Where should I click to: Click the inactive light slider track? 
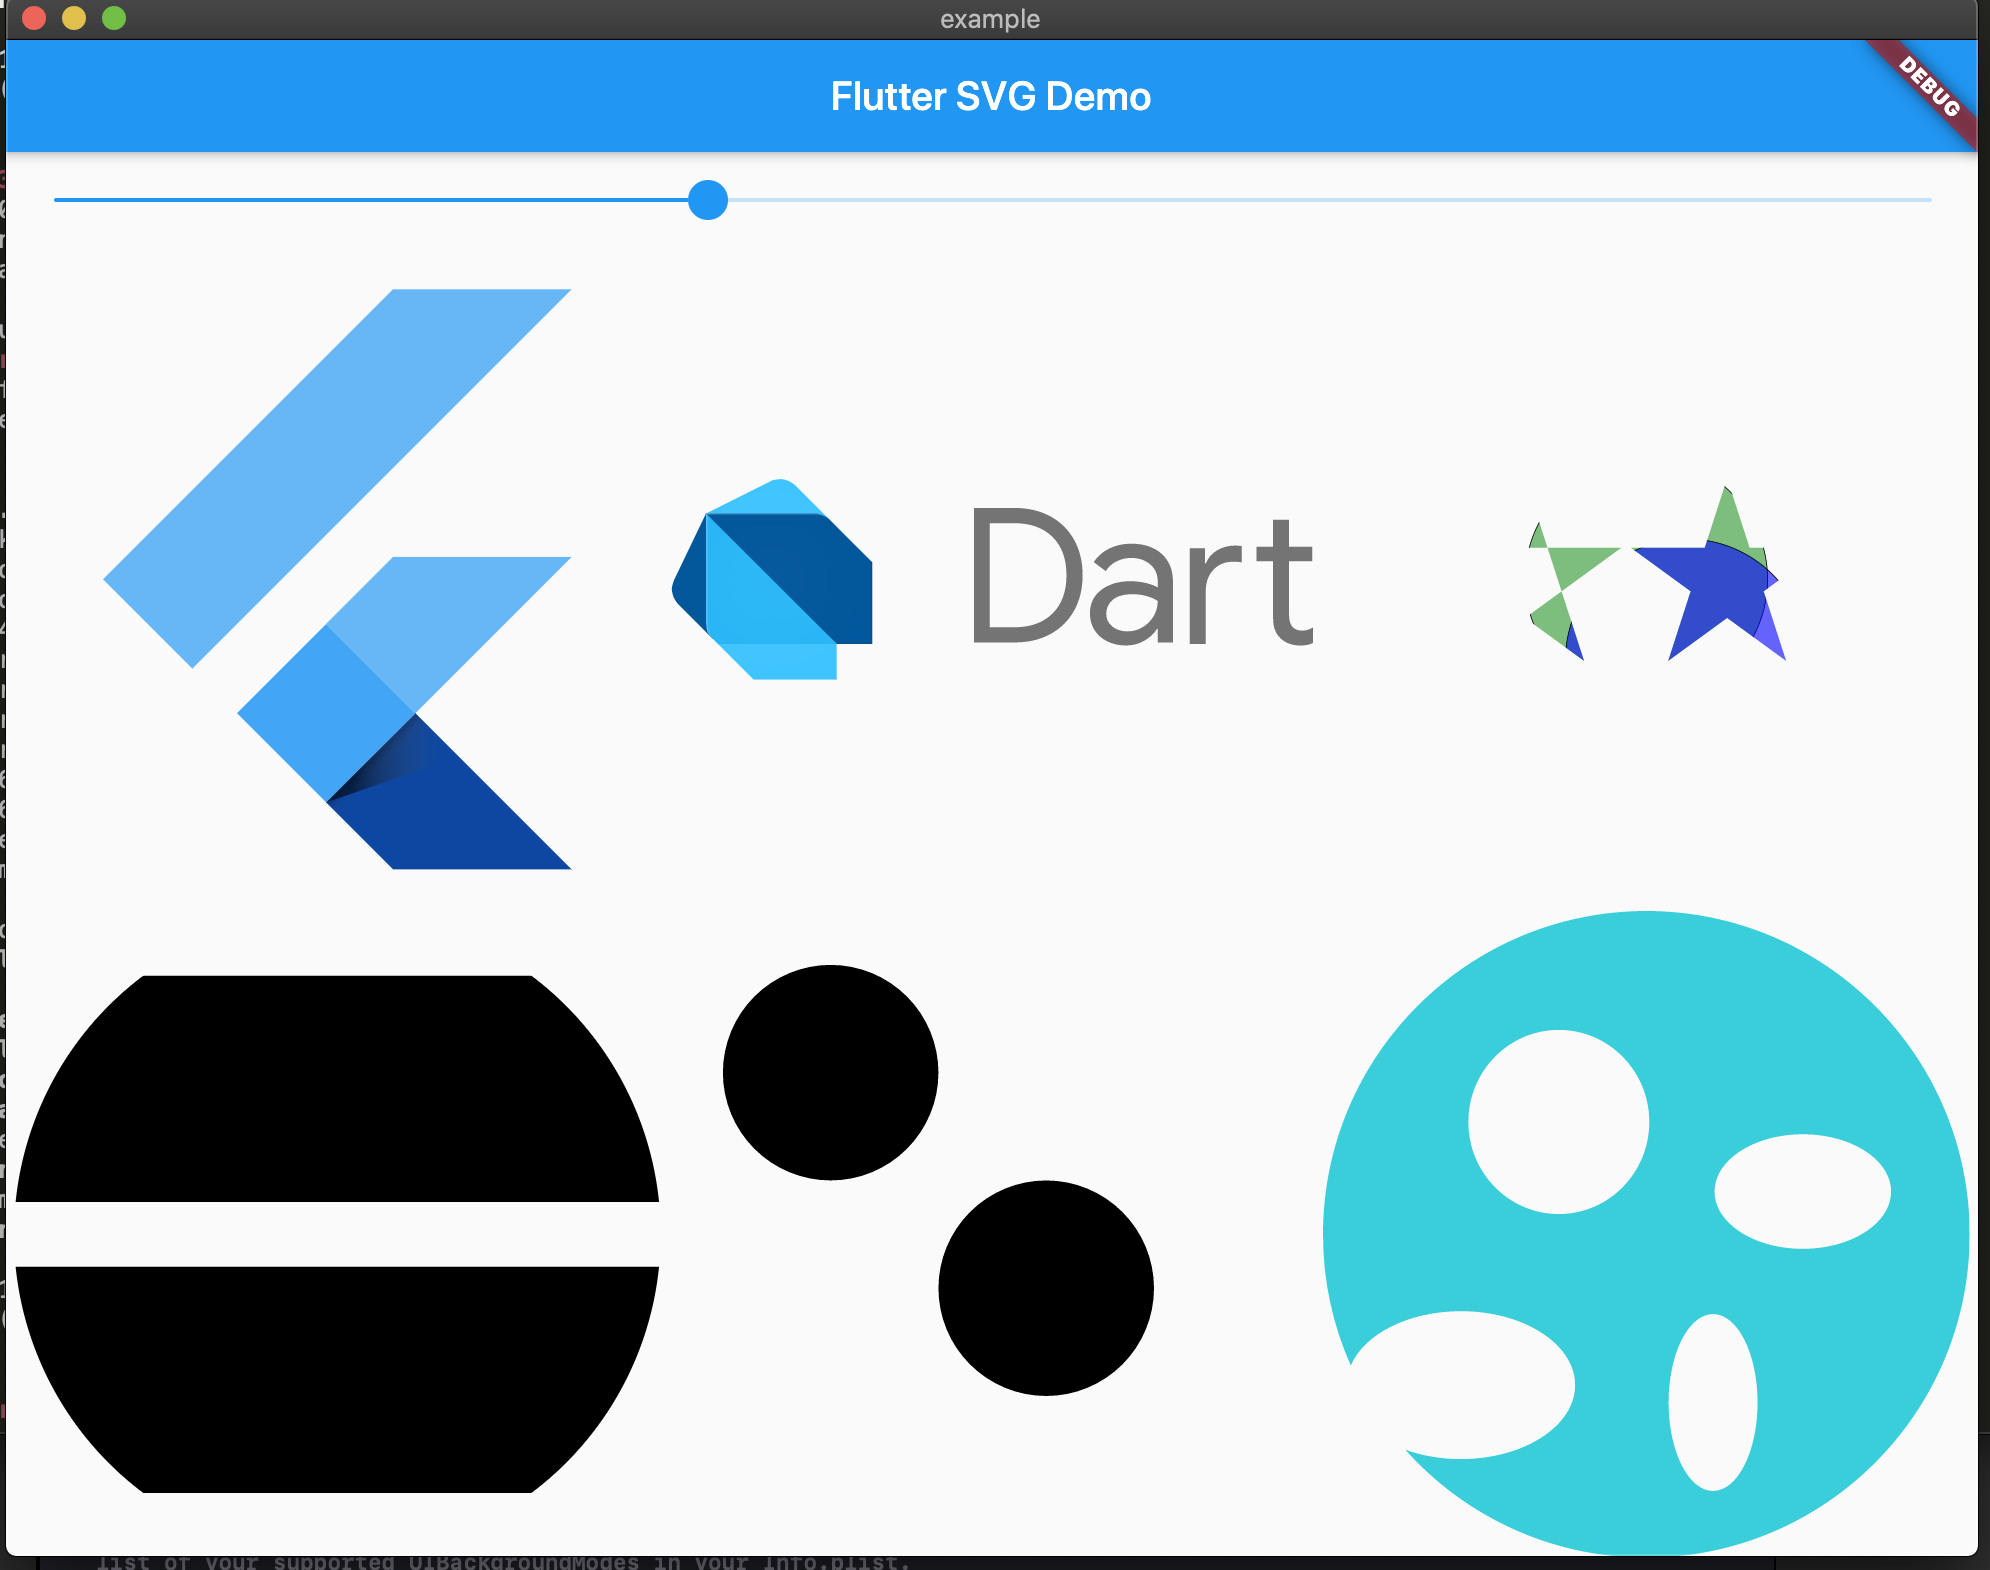click(x=1330, y=200)
